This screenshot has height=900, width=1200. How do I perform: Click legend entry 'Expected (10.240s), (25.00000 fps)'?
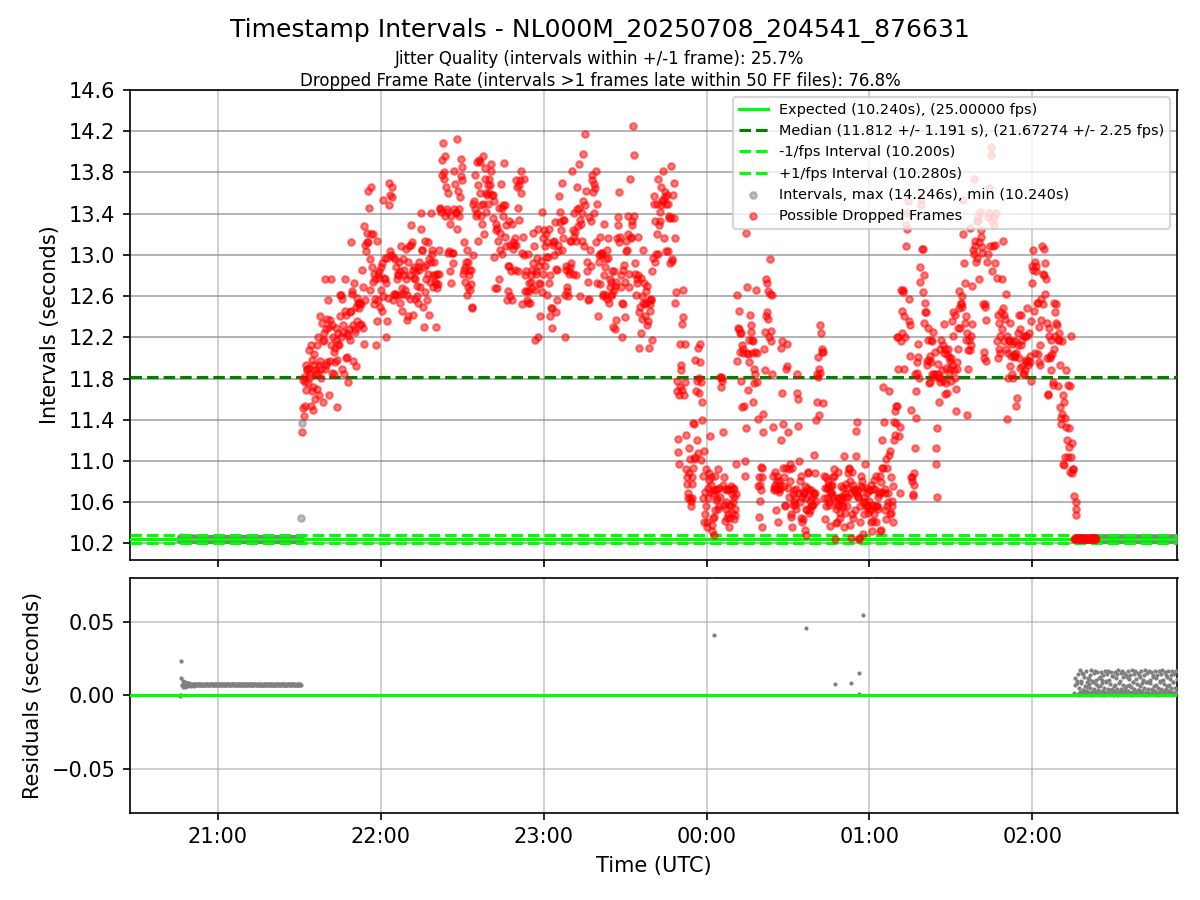pos(908,109)
